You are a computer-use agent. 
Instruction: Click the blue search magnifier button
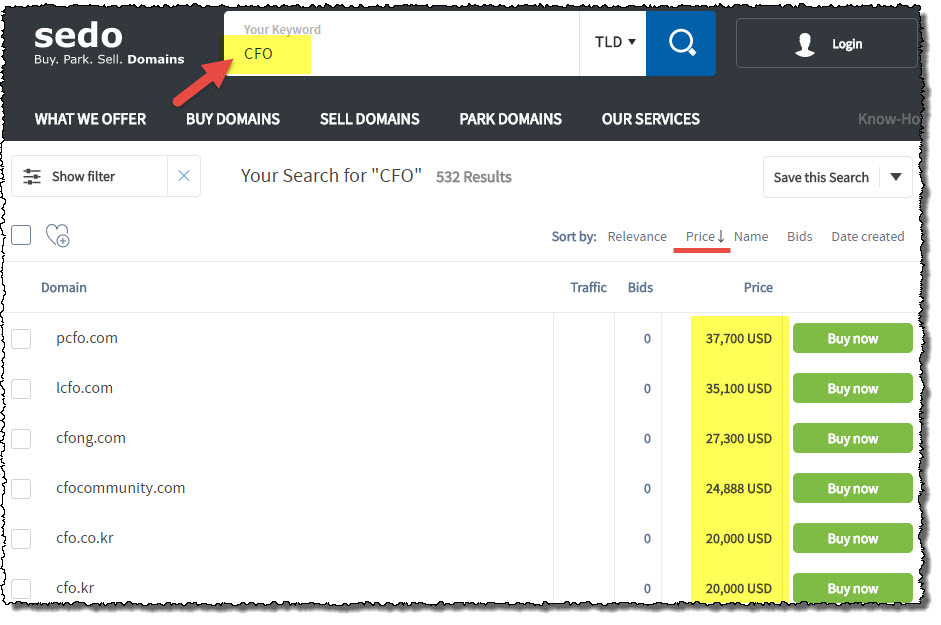[x=681, y=43]
